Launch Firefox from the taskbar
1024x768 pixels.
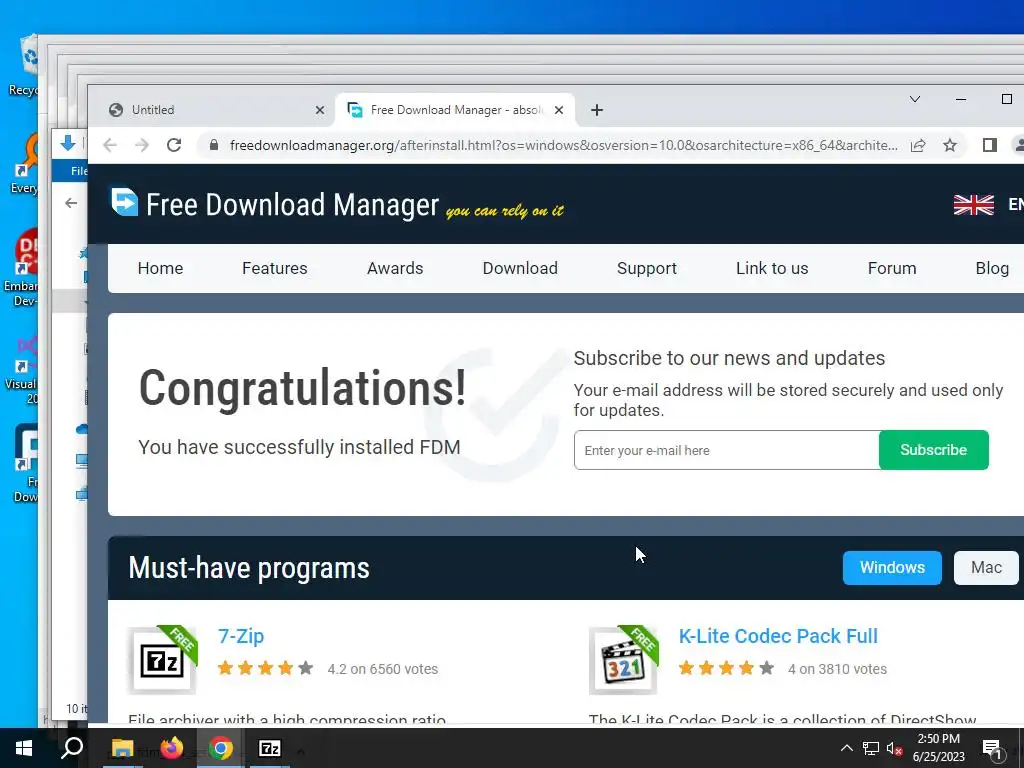(172, 748)
